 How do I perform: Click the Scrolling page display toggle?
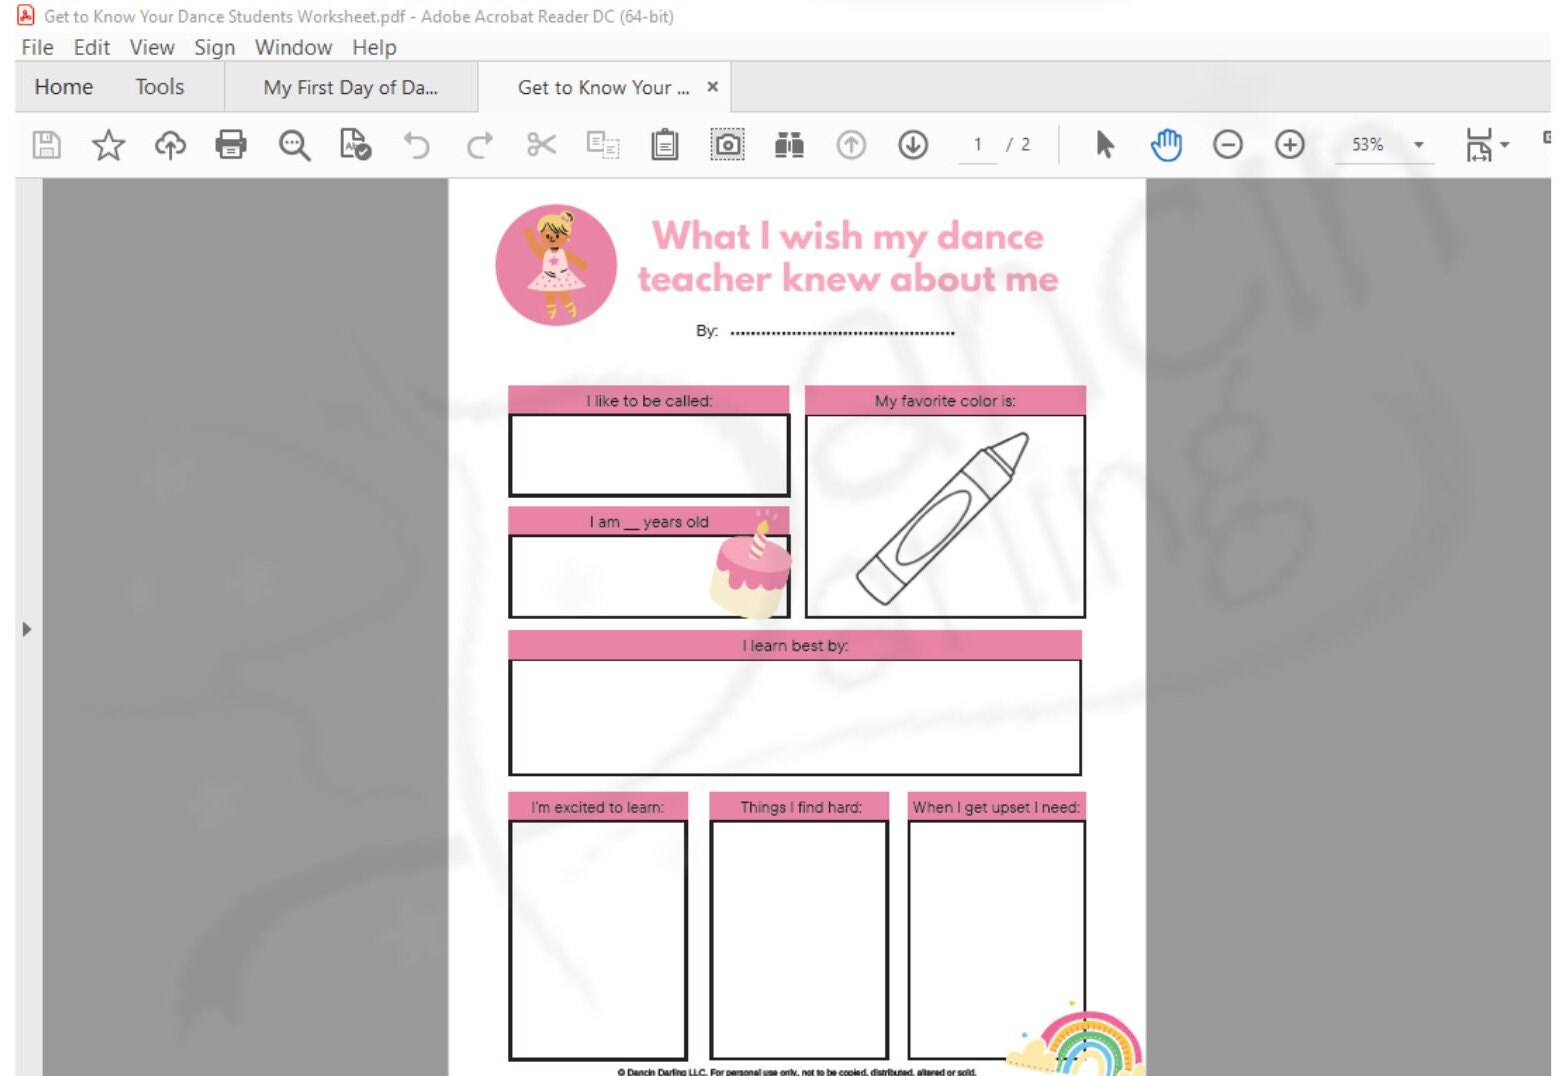tap(1479, 144)
